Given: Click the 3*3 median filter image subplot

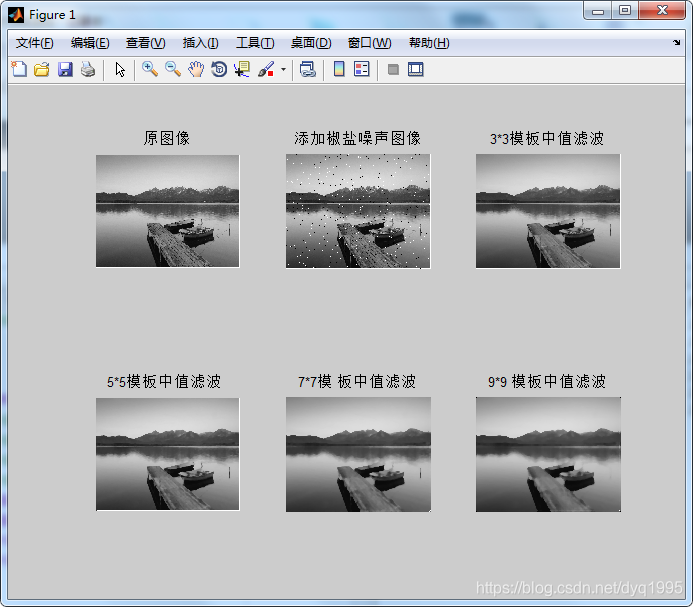Looking at the screenshot, I should [548, 211].
